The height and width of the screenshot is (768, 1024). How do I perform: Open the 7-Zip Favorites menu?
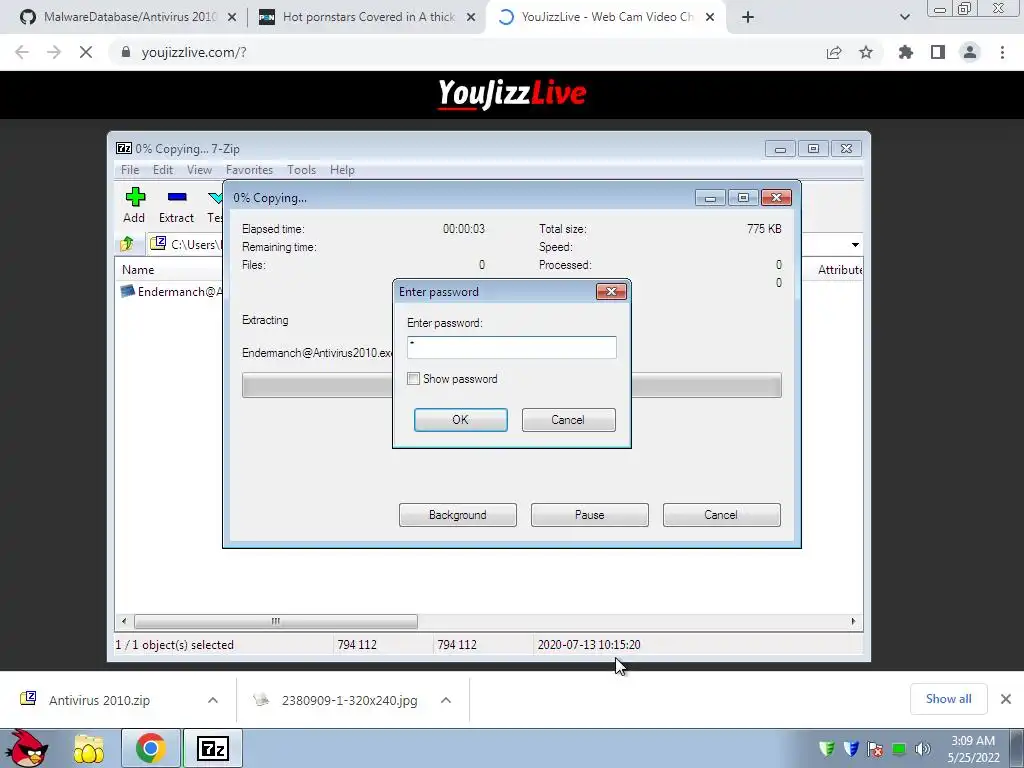point(249,170)
